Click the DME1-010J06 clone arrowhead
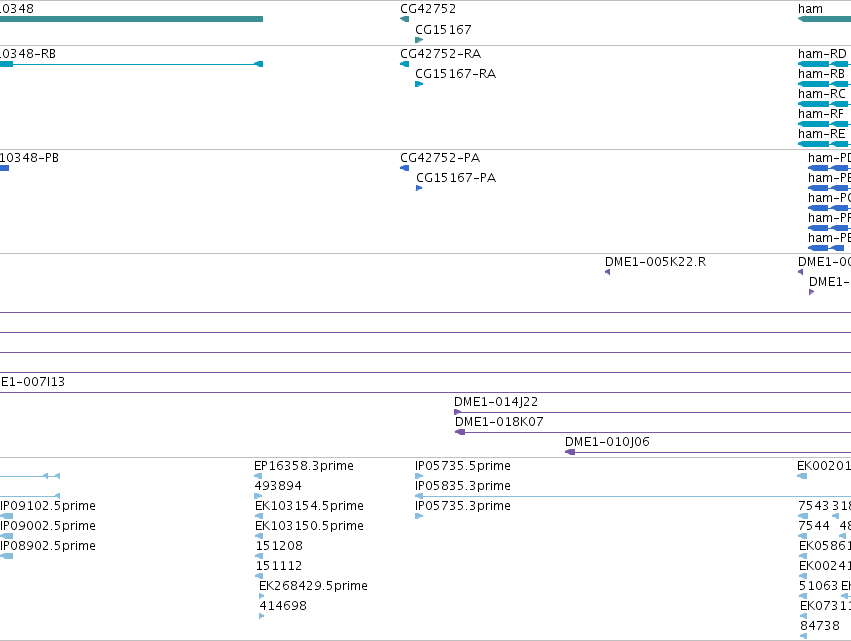 570,452
